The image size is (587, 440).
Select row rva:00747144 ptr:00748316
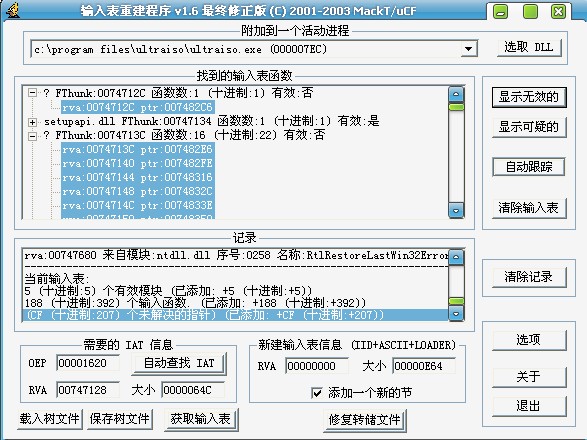[x=138, y=177]
